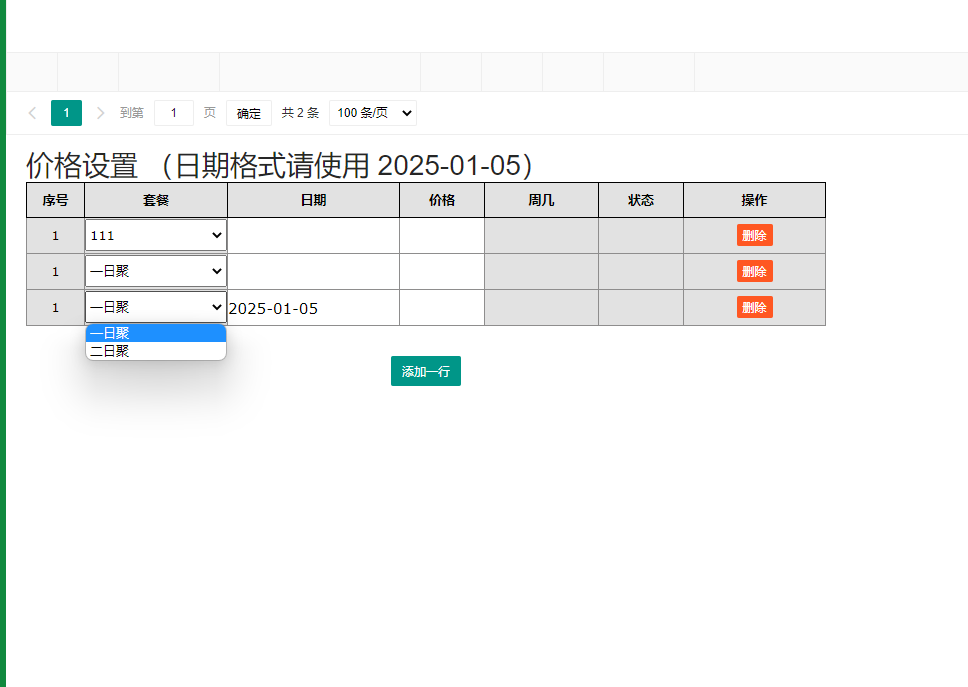Viewport: 968px width, 687px height.
Task: Click the 添加一行 button
Action: pos(425,371)
